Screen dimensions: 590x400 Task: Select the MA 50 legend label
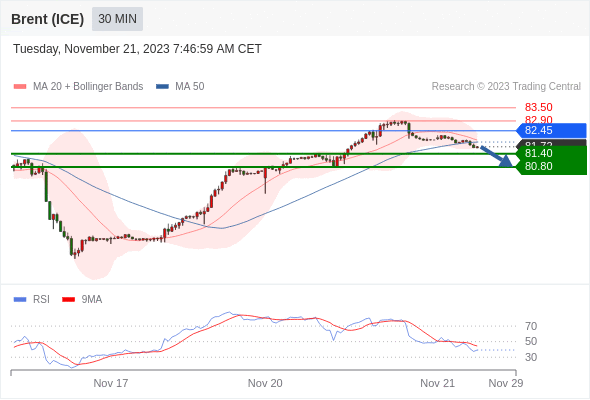190,87
